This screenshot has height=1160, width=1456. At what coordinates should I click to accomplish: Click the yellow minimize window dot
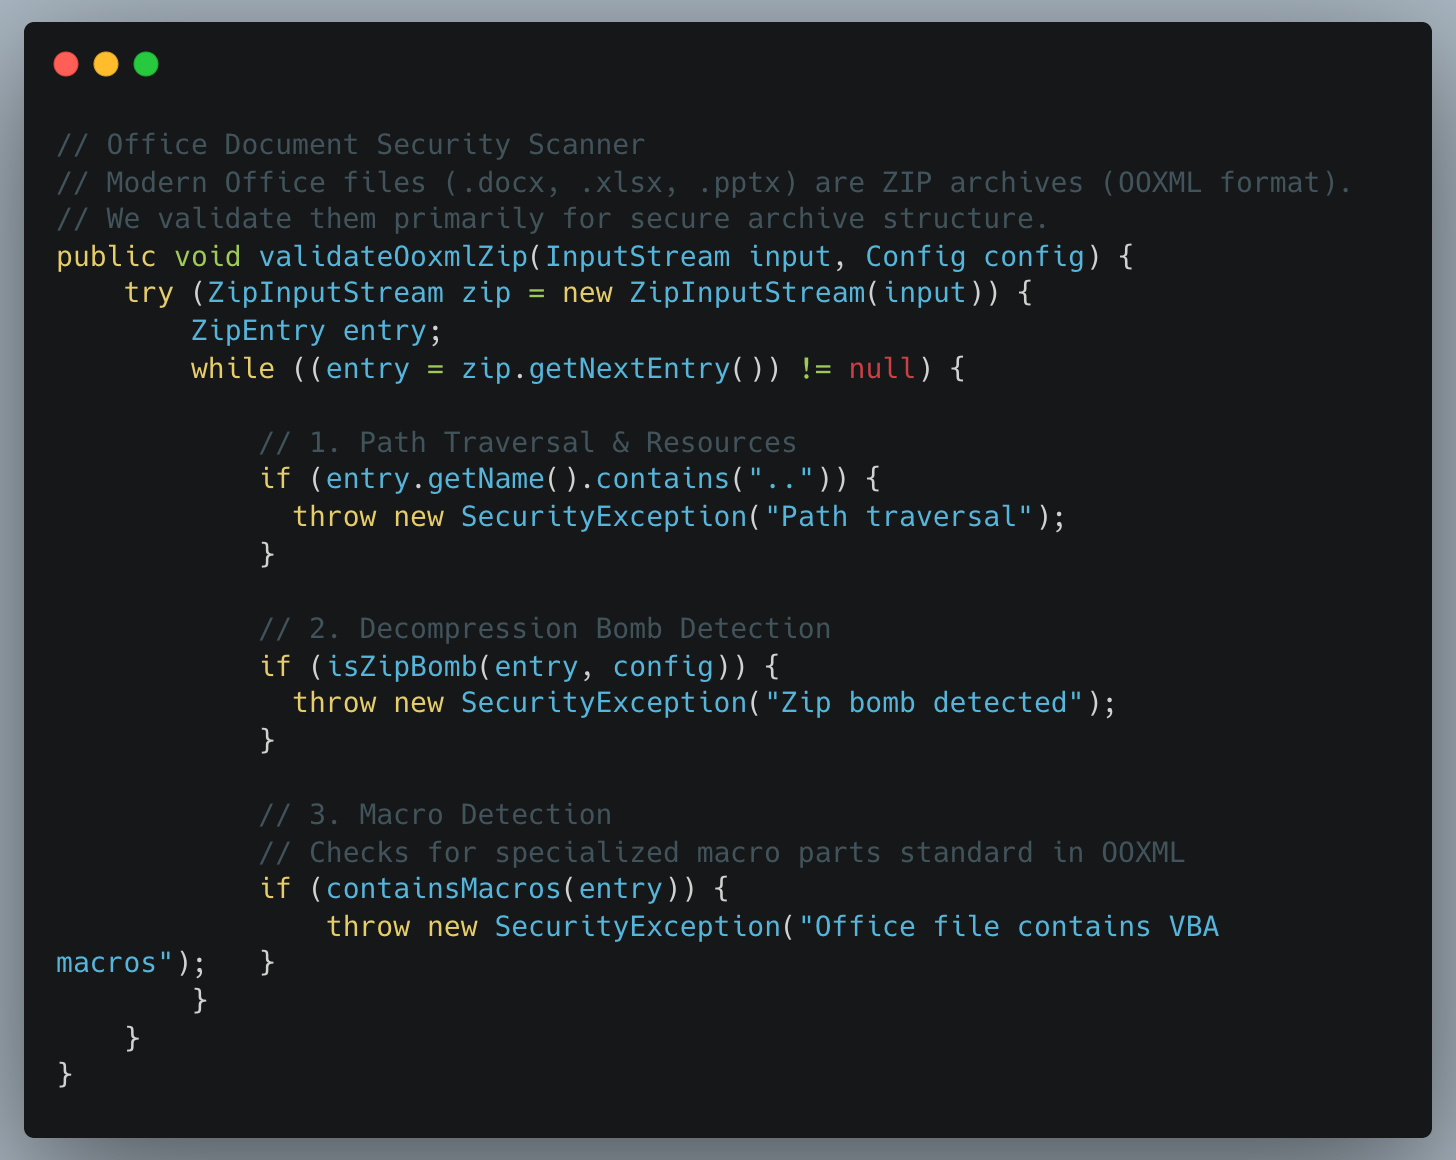[106, 64]
